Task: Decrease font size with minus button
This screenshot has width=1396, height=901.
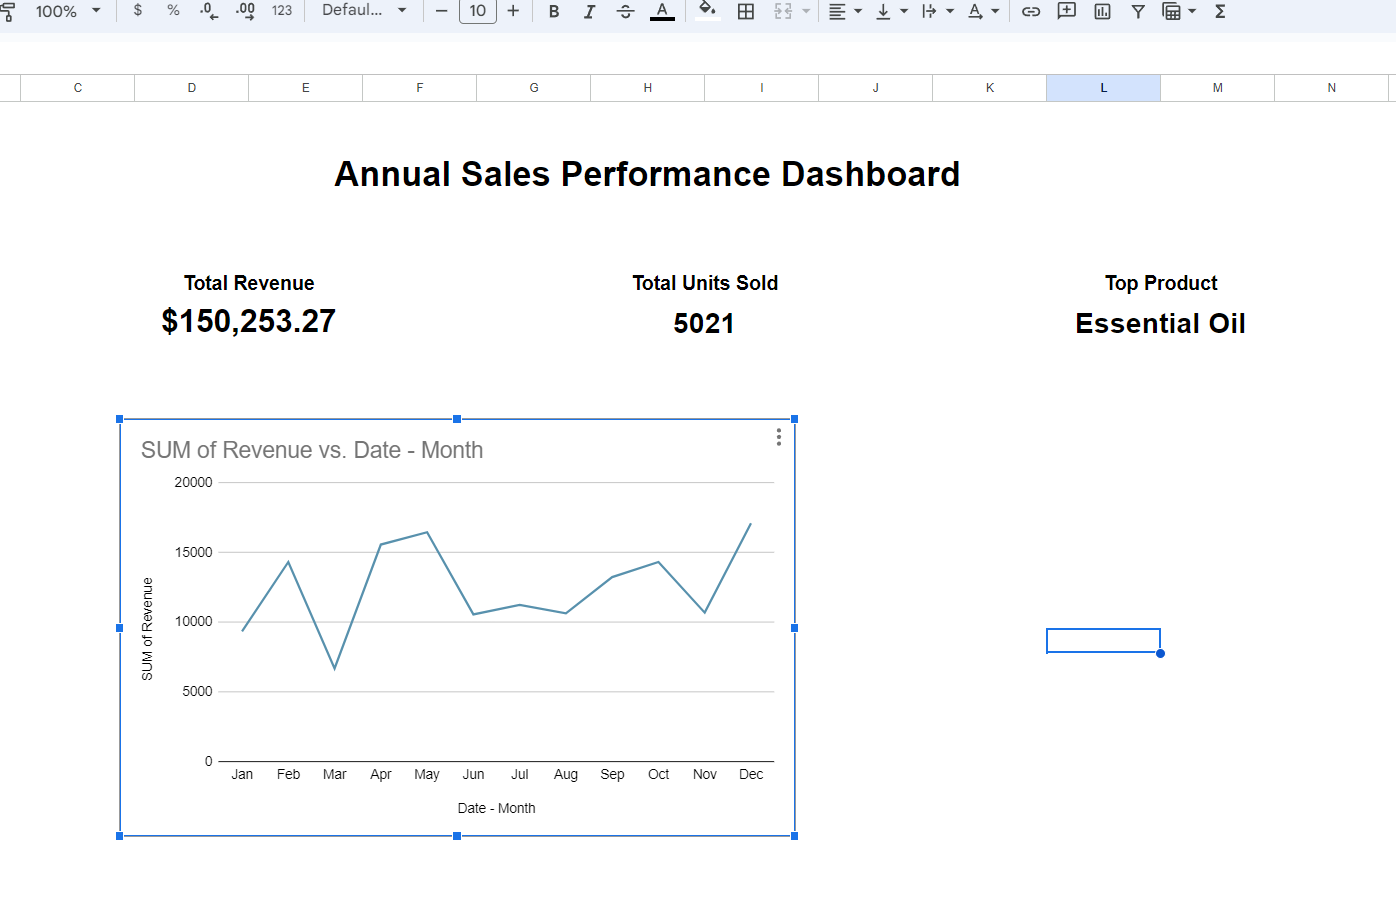Action: pyautogui.click(x=441, y=11)
